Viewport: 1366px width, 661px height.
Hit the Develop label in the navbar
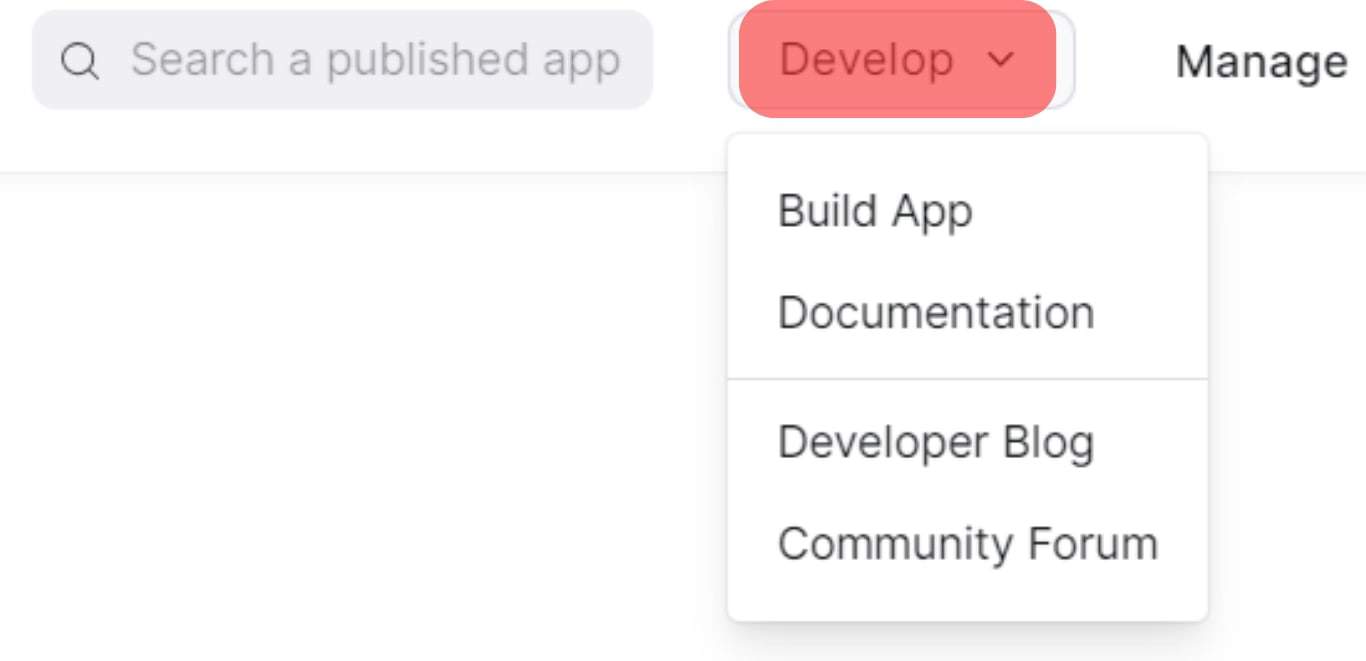(866, 60)
